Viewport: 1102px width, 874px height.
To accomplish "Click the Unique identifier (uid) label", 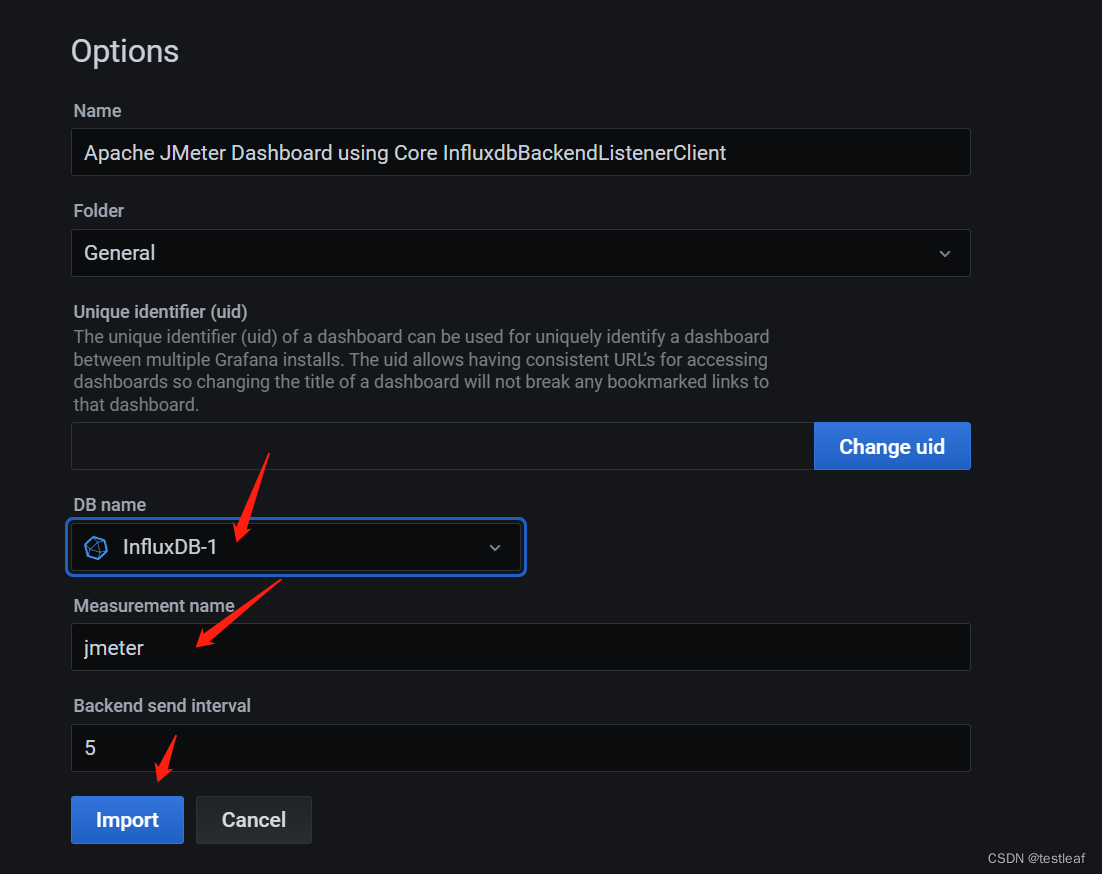I will 160,311.
